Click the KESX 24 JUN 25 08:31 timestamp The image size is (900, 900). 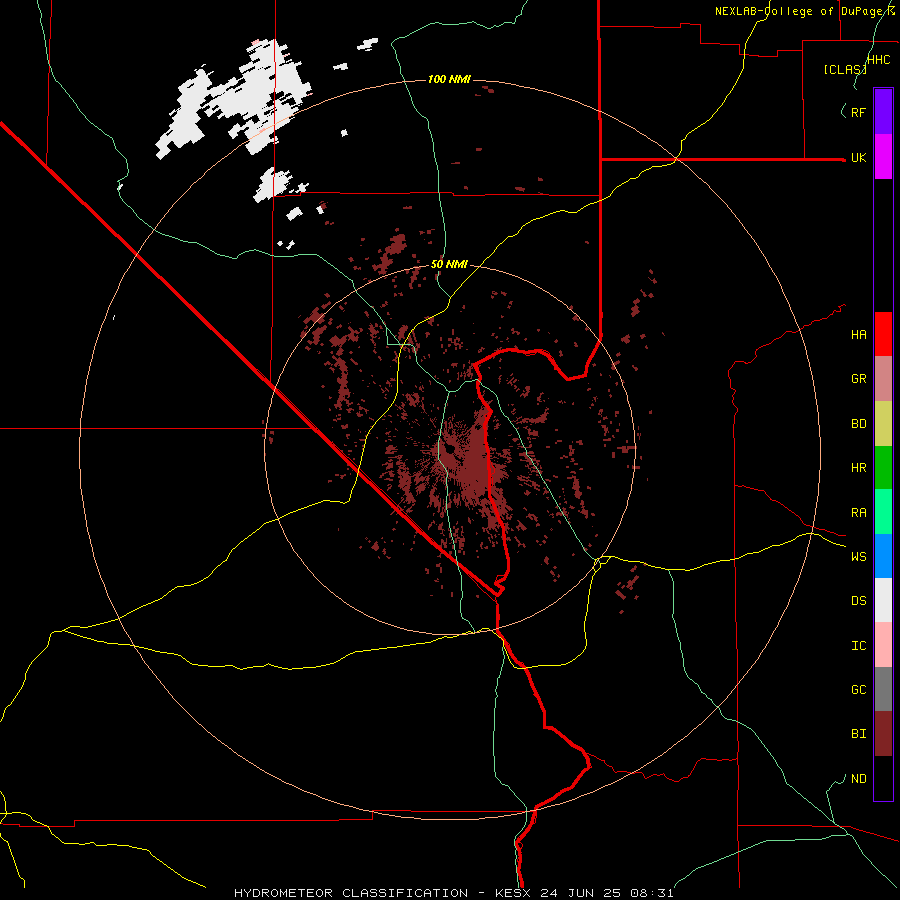coord(584,893)
